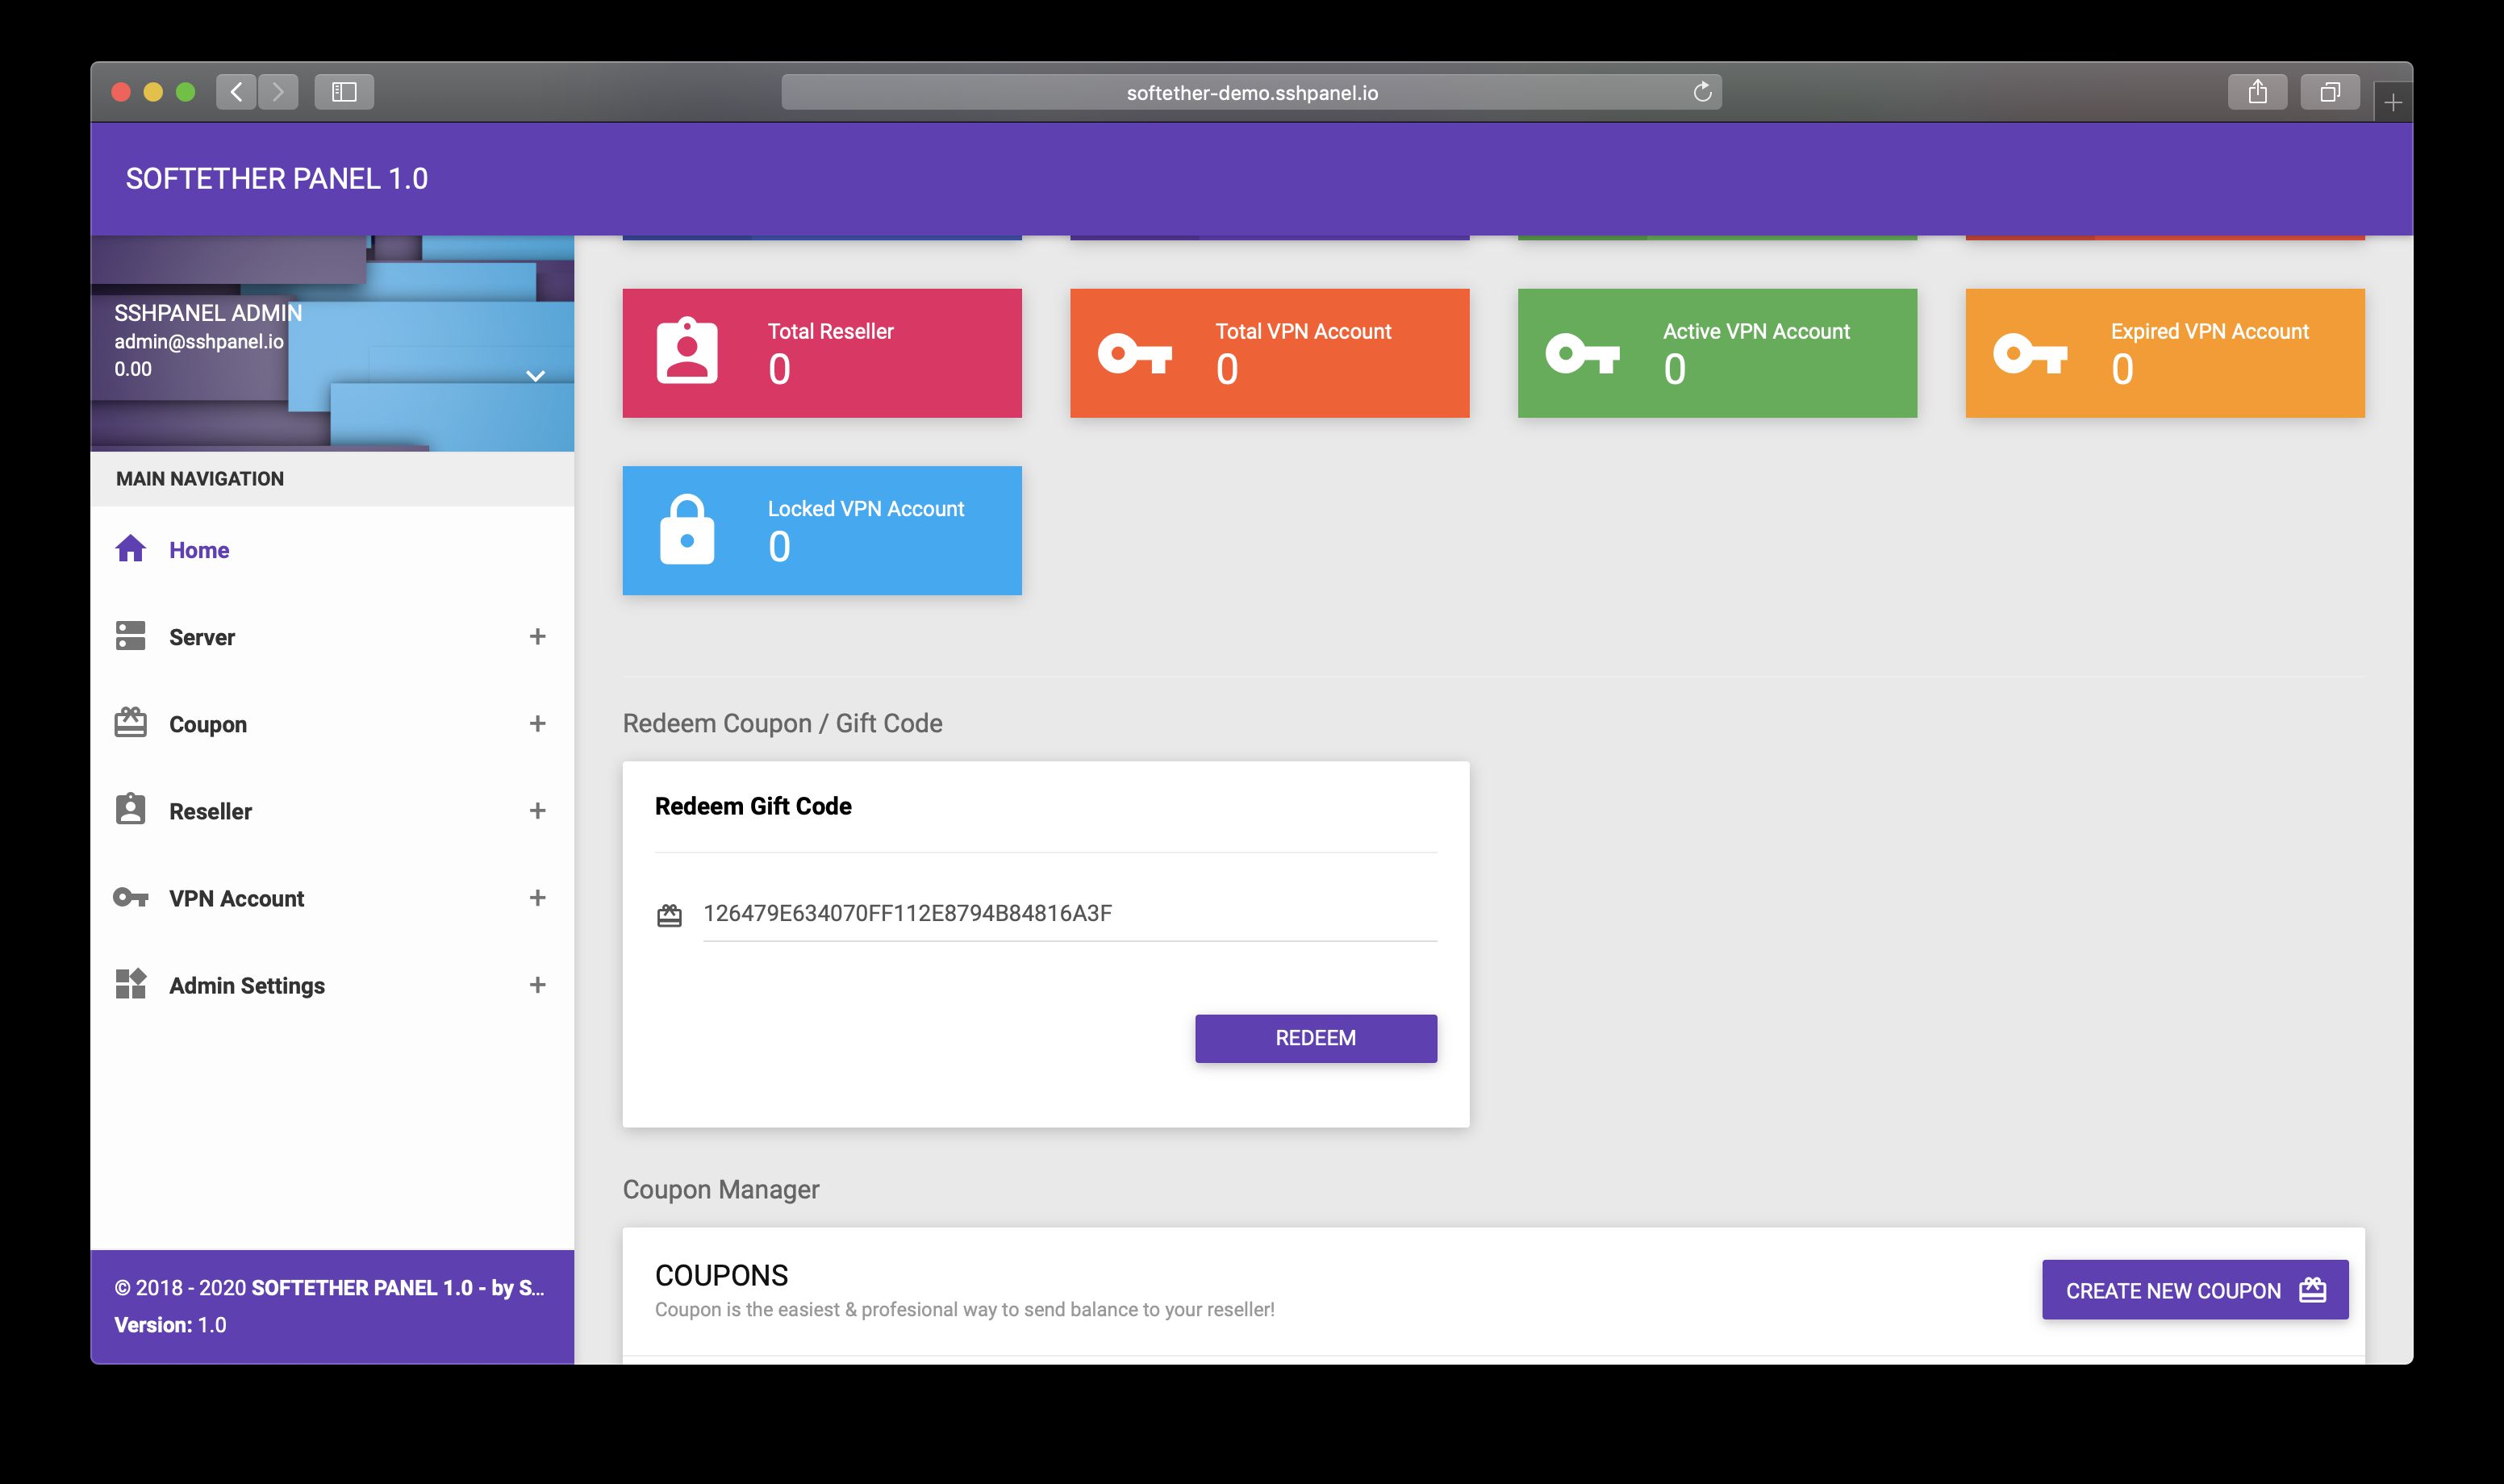
Task: Go back with the browser back arrow
Action: pos(236,92)
